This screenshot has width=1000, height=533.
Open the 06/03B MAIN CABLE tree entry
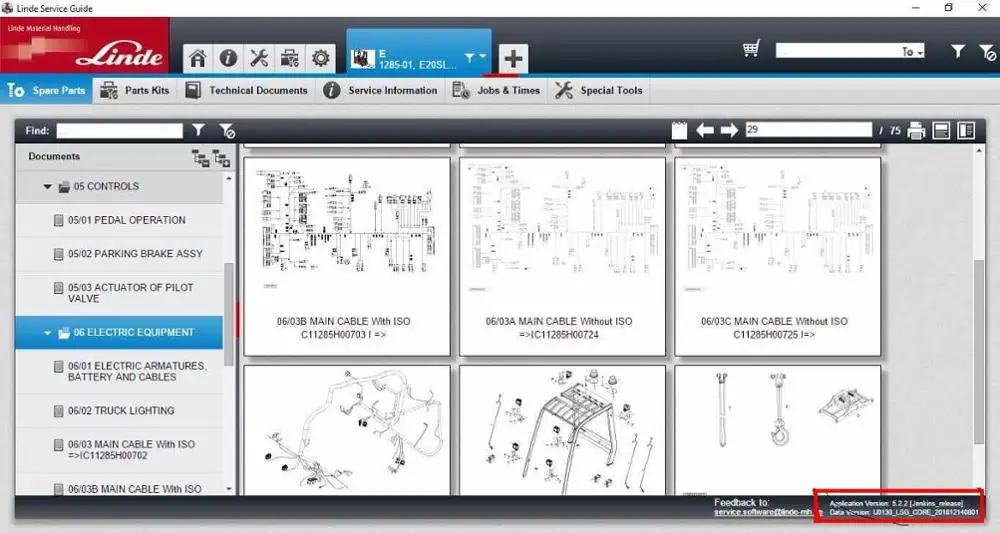[119, 486]
